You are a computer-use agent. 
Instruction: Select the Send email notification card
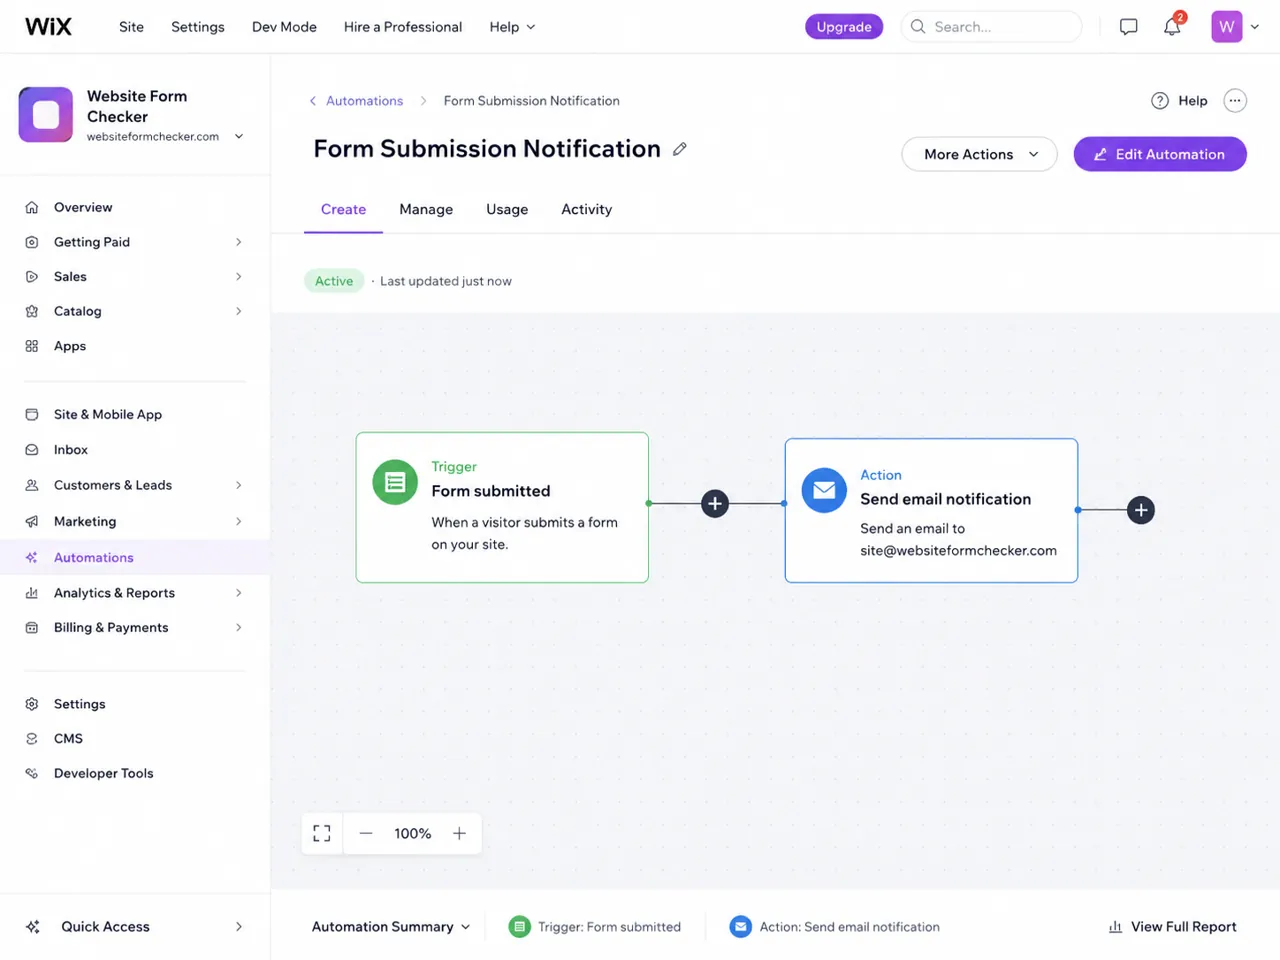point(931,510)
